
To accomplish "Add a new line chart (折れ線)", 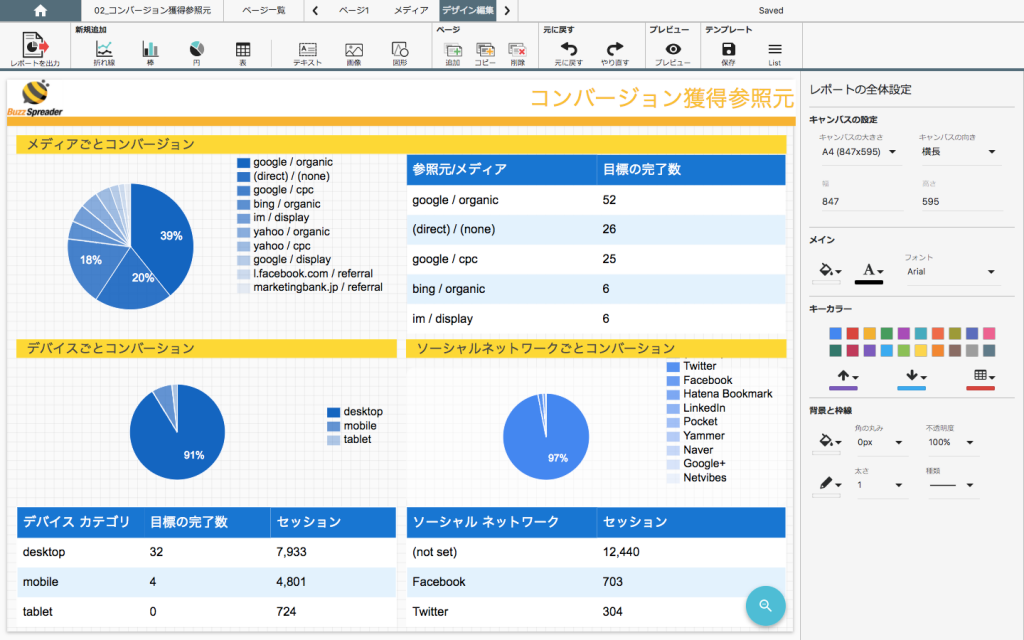I will coord(104,53).
